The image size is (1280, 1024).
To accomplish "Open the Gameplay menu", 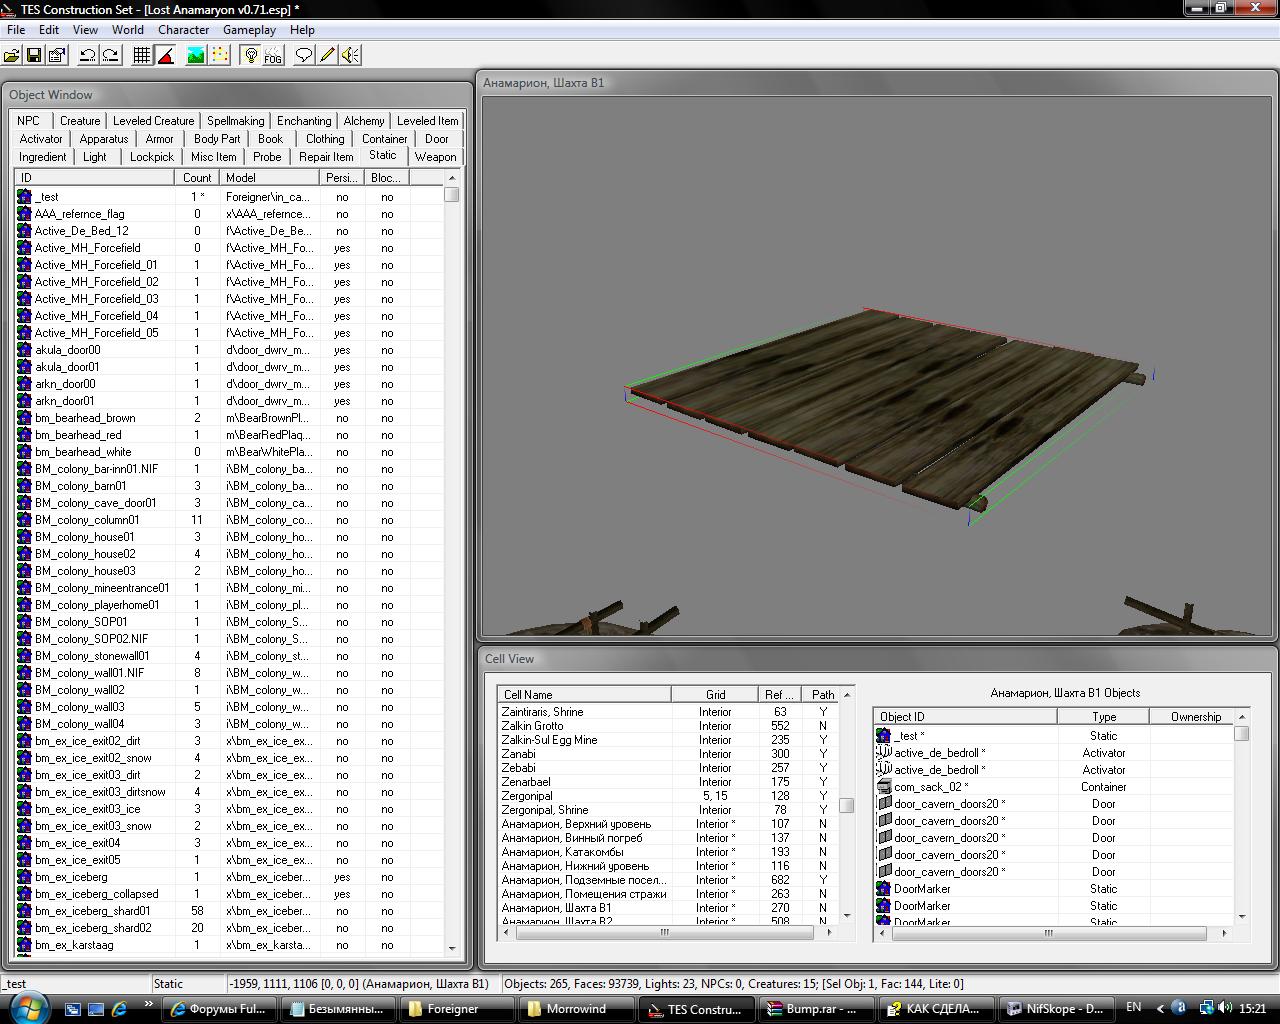I will 249,30.
